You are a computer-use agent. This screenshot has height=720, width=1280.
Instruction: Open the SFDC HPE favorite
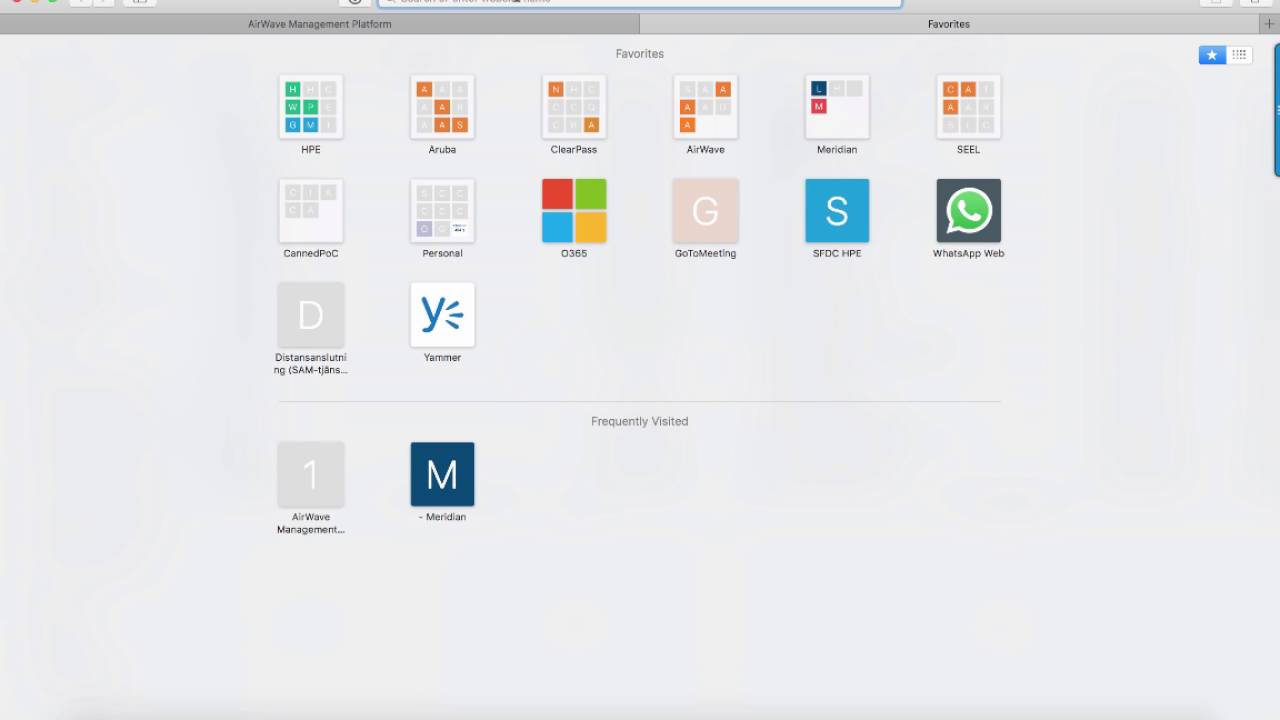coord(837,211)
